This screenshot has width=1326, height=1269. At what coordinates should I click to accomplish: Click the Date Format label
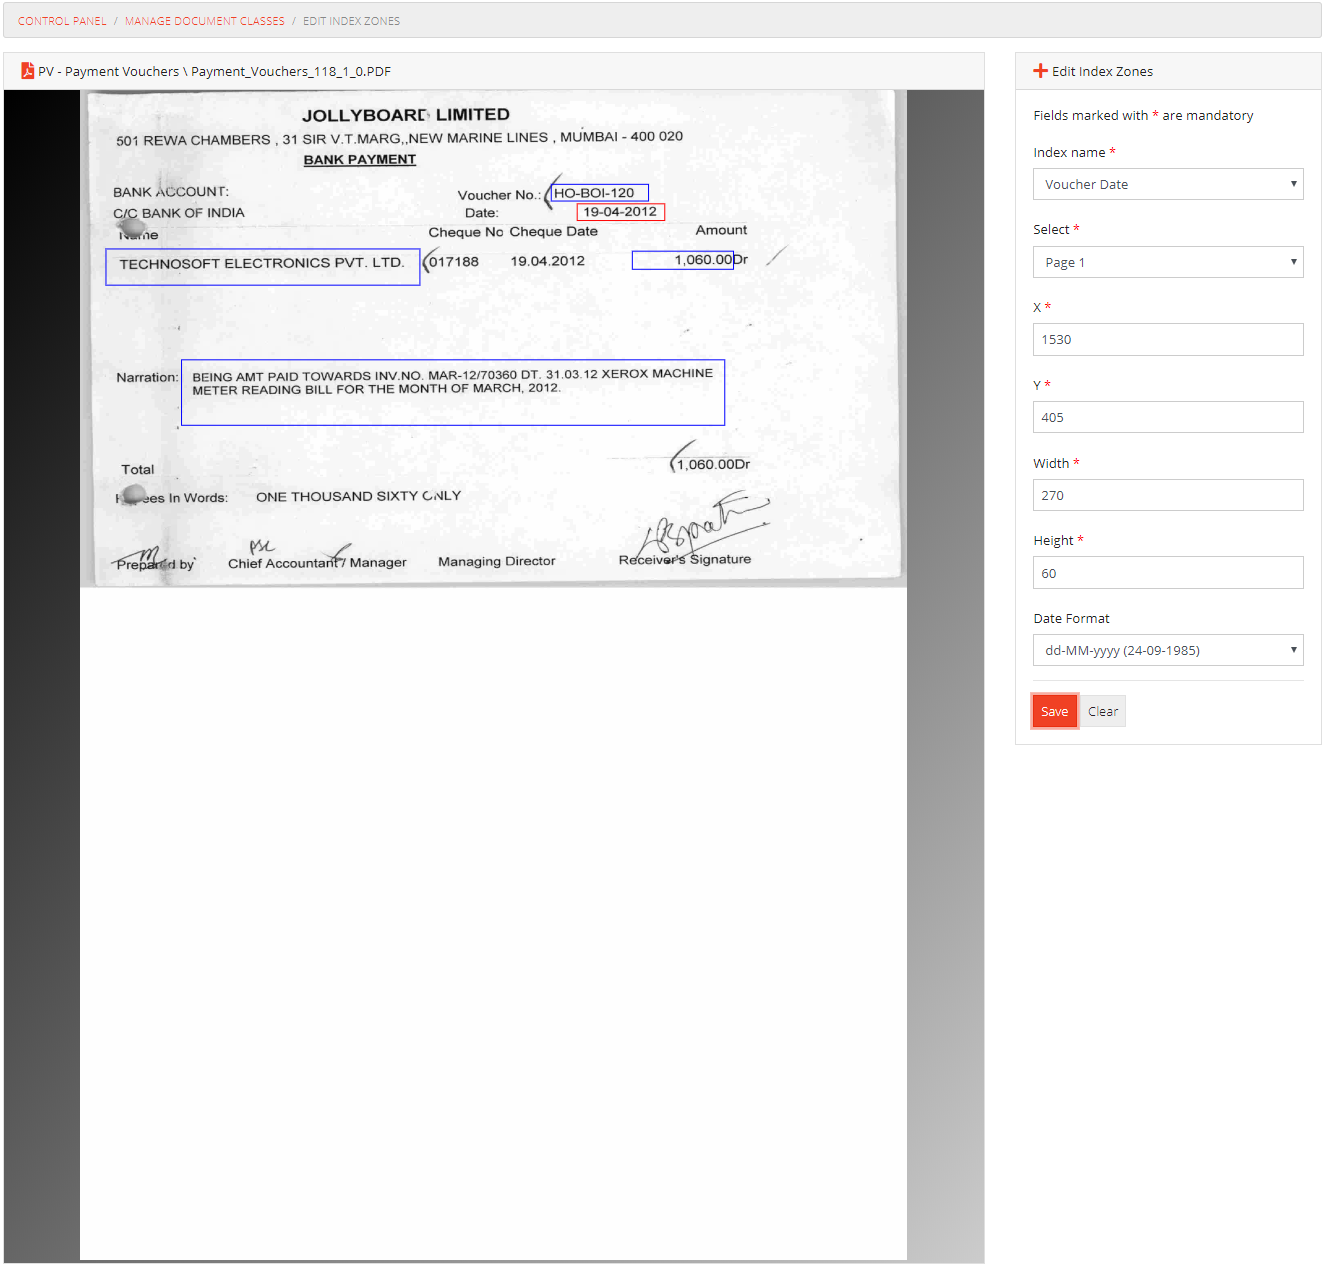[1071, 618]
